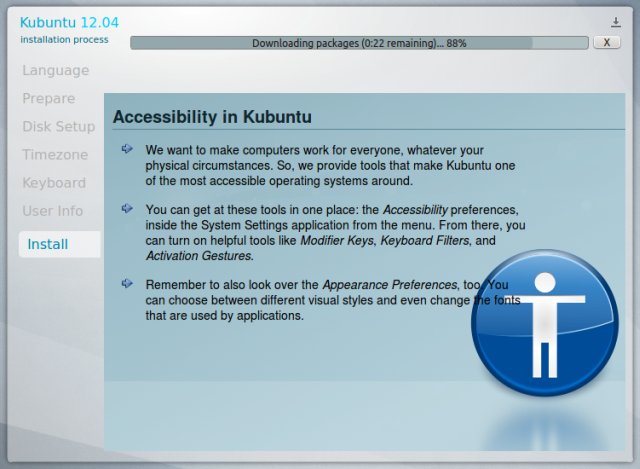Click the "Kubuntu 12.04" title text
640x469 pixels.
click(69, 22)
